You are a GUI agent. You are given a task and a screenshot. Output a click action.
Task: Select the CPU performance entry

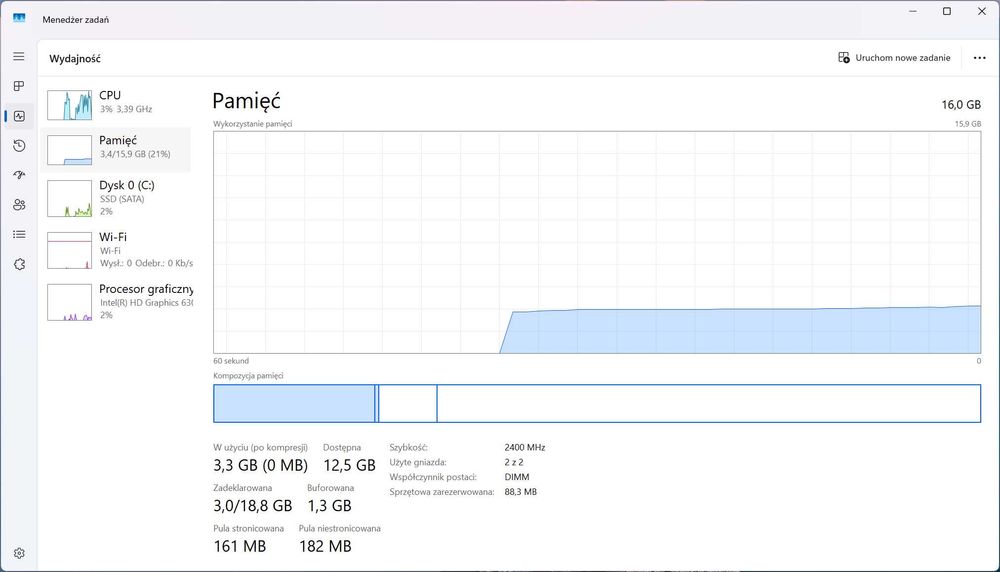pos(116,104)
